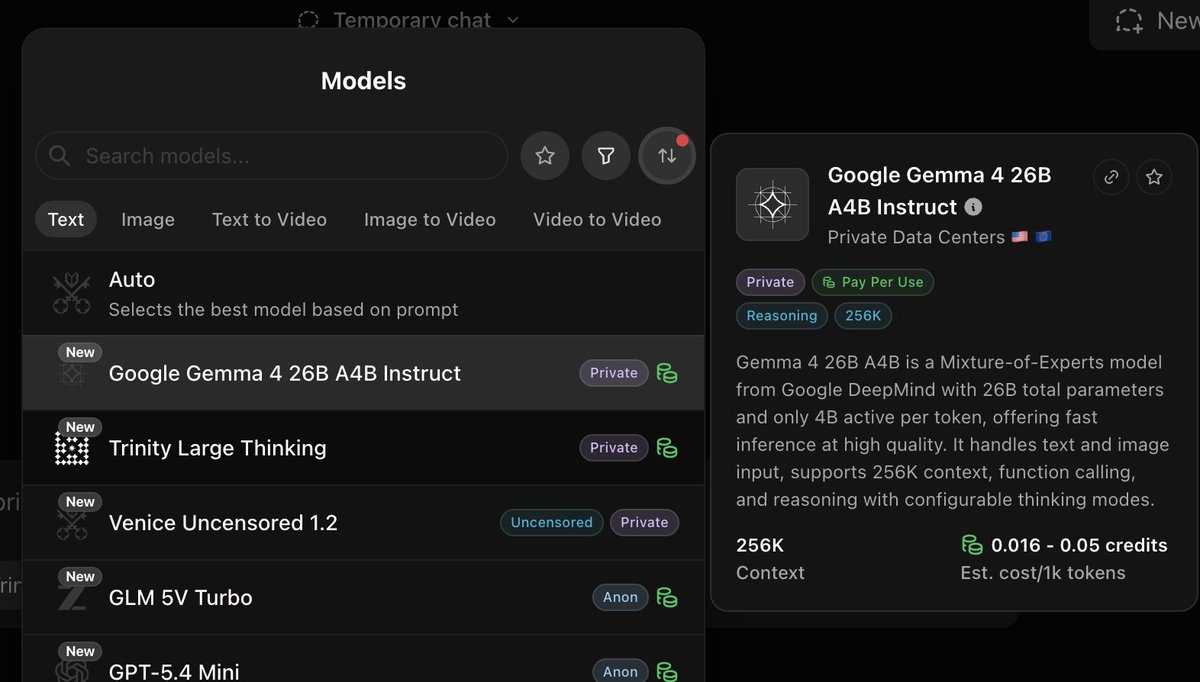This screenshot has height=682, width=1200.
Task: Click Private badge on Gemma list row
Action: click(614, 373)
